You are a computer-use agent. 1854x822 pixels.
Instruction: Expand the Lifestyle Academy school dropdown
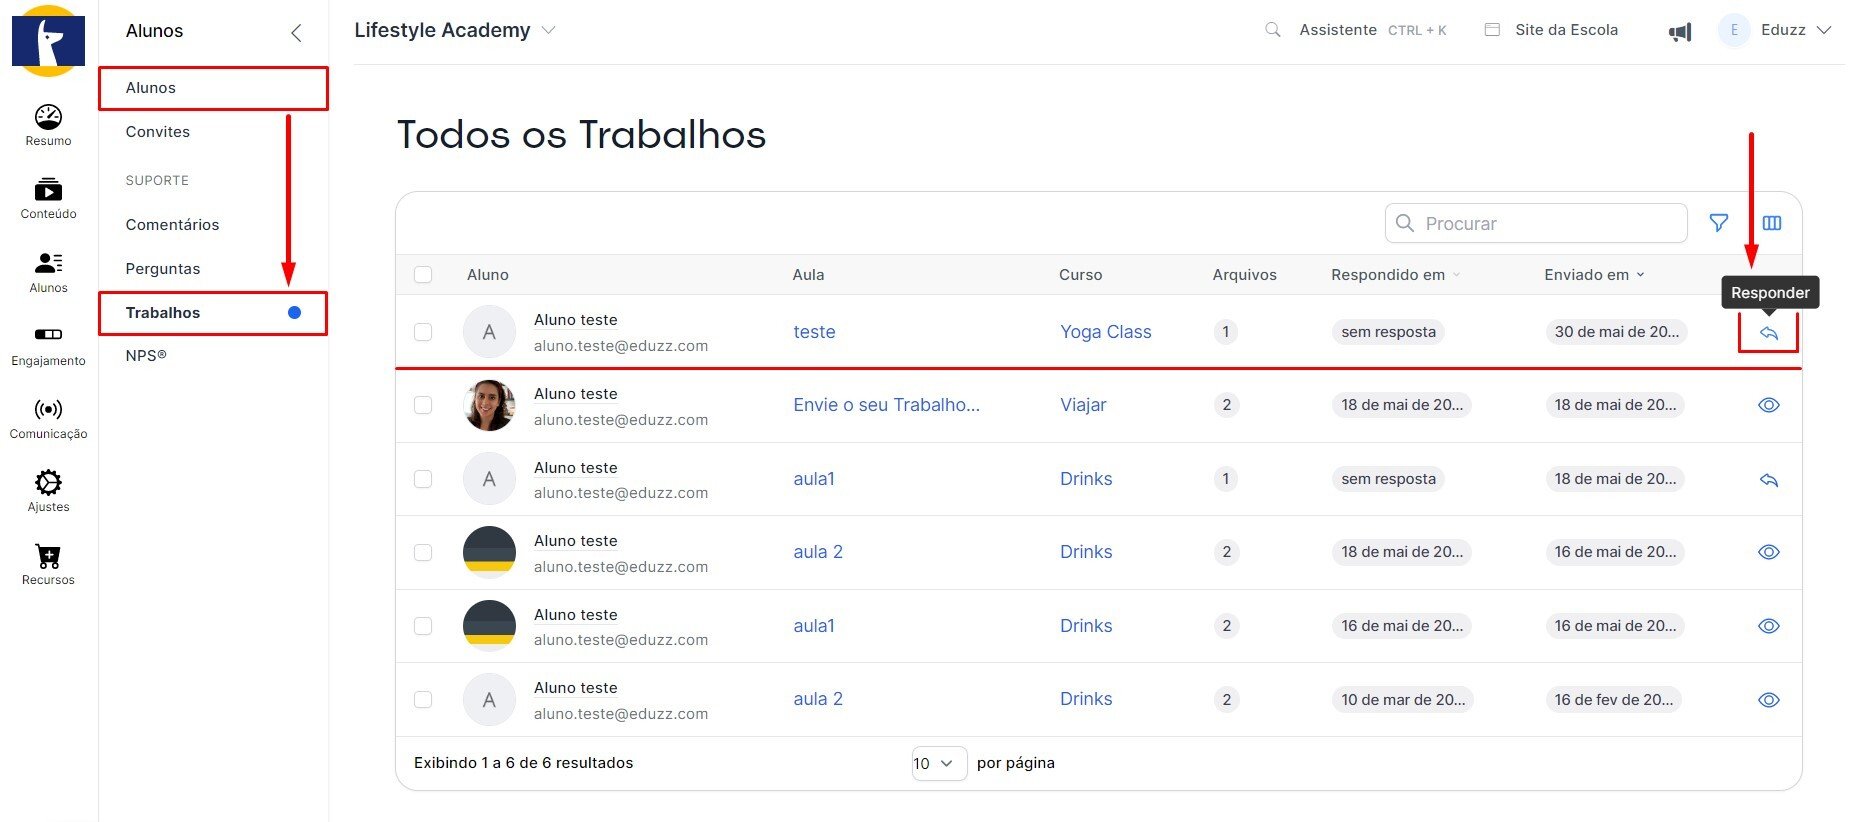(548, 30)
